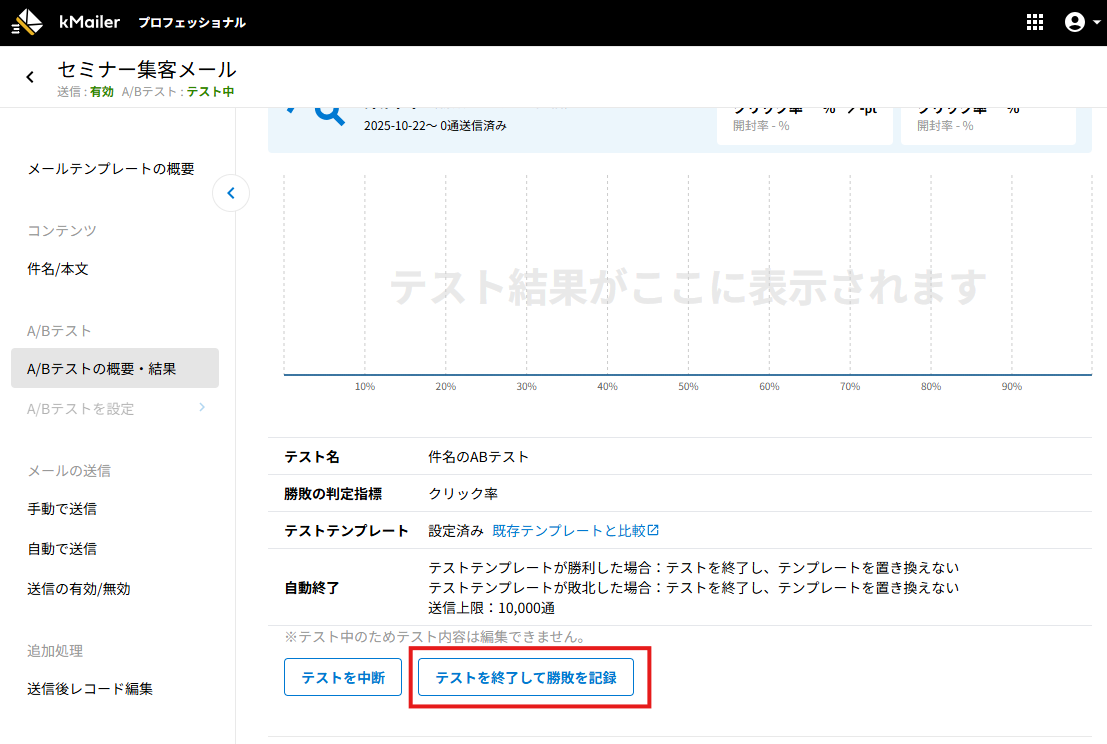Open 送信の有効/無効 setting

point(79,589)
